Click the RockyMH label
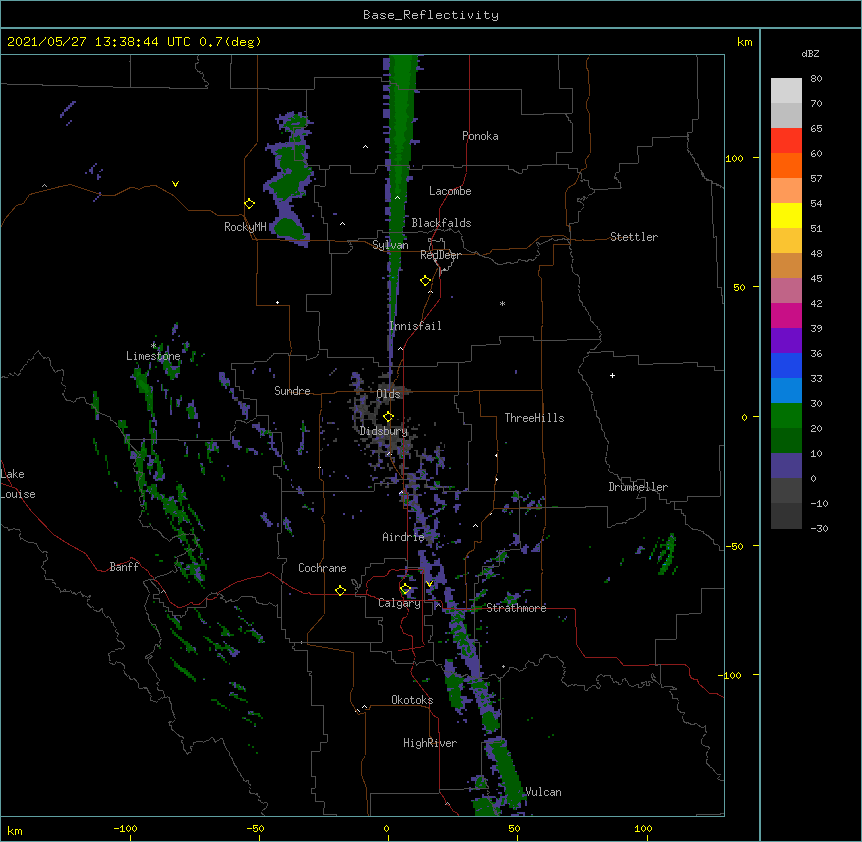Screen dimensions: 862x842 click(x=245, y=227)
